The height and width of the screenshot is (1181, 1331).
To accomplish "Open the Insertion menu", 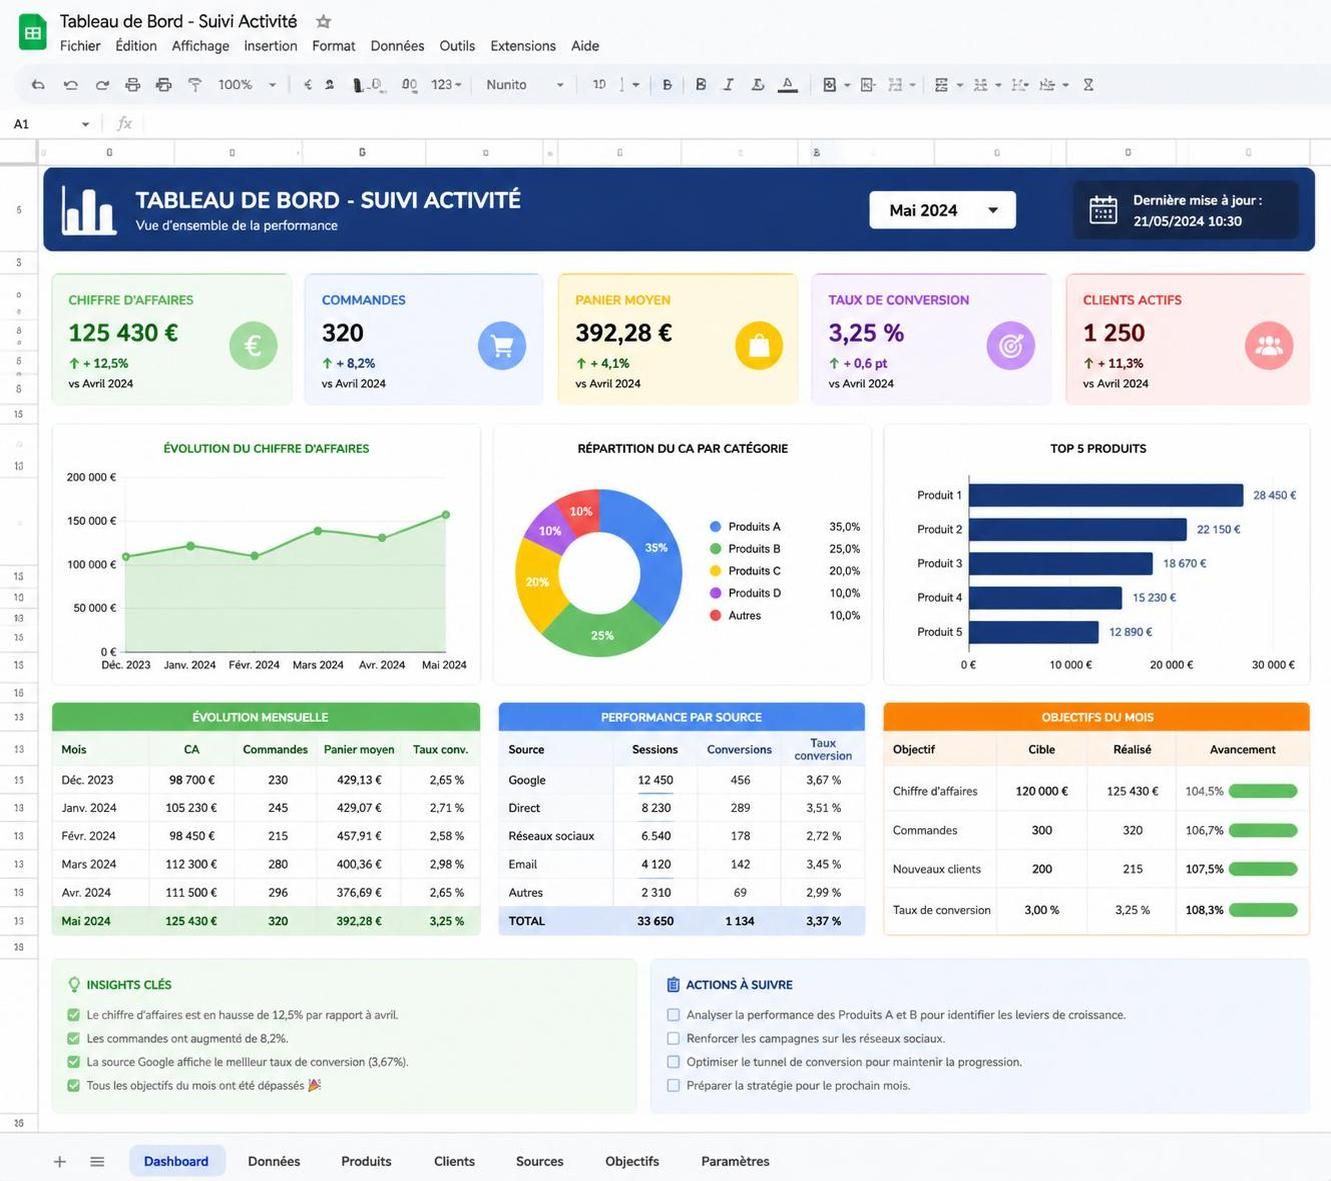I will pyautogui.click(x=270, y=46).
